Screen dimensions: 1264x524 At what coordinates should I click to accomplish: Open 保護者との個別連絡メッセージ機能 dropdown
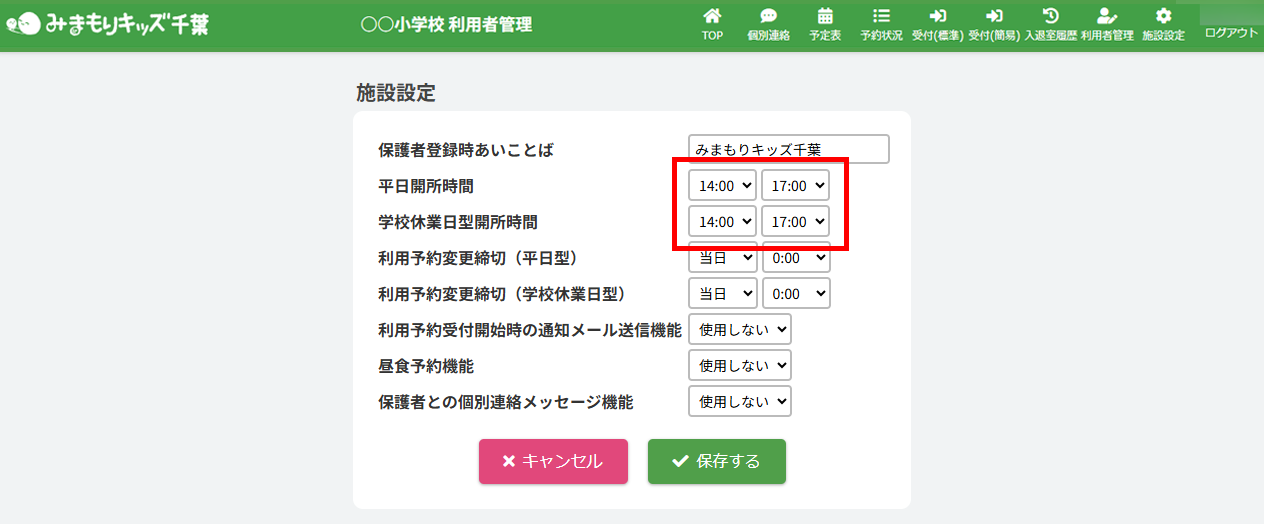tap(739, 402)
